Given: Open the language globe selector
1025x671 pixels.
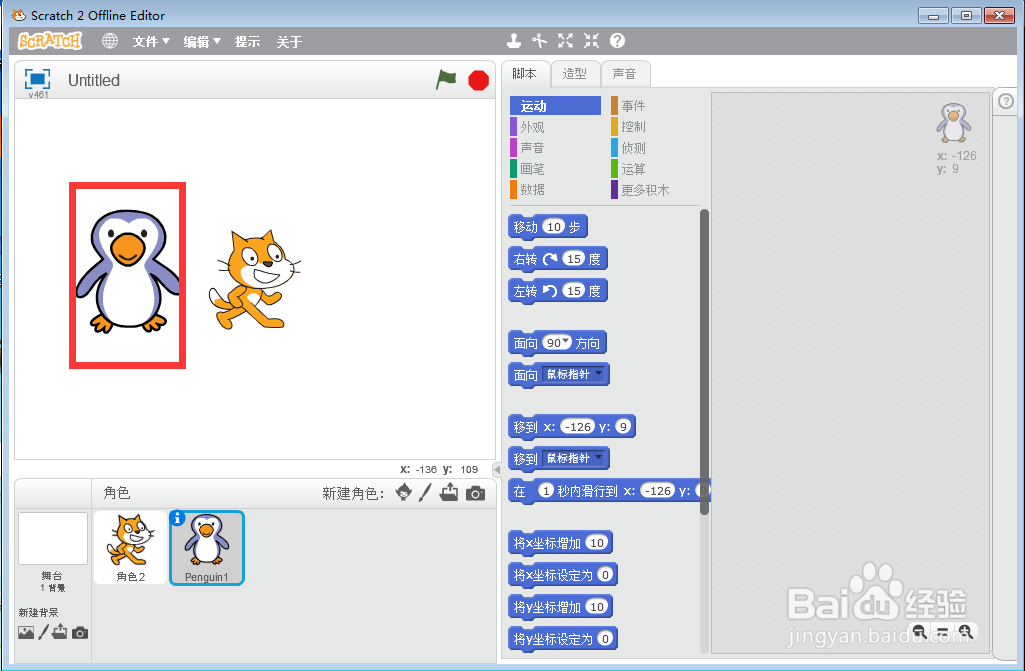Looking at the screenshot, I should (x=109, y=41).
